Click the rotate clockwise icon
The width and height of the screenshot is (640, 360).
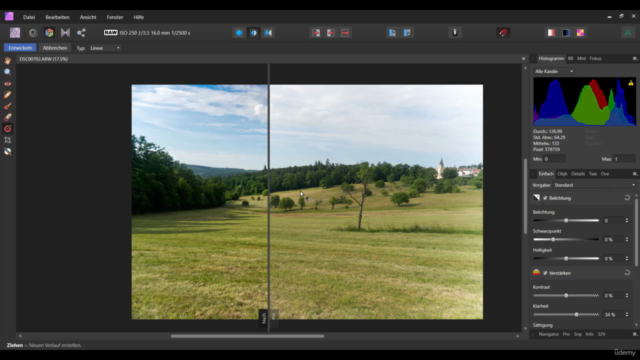pyautogui.click(x=407, y=33)
